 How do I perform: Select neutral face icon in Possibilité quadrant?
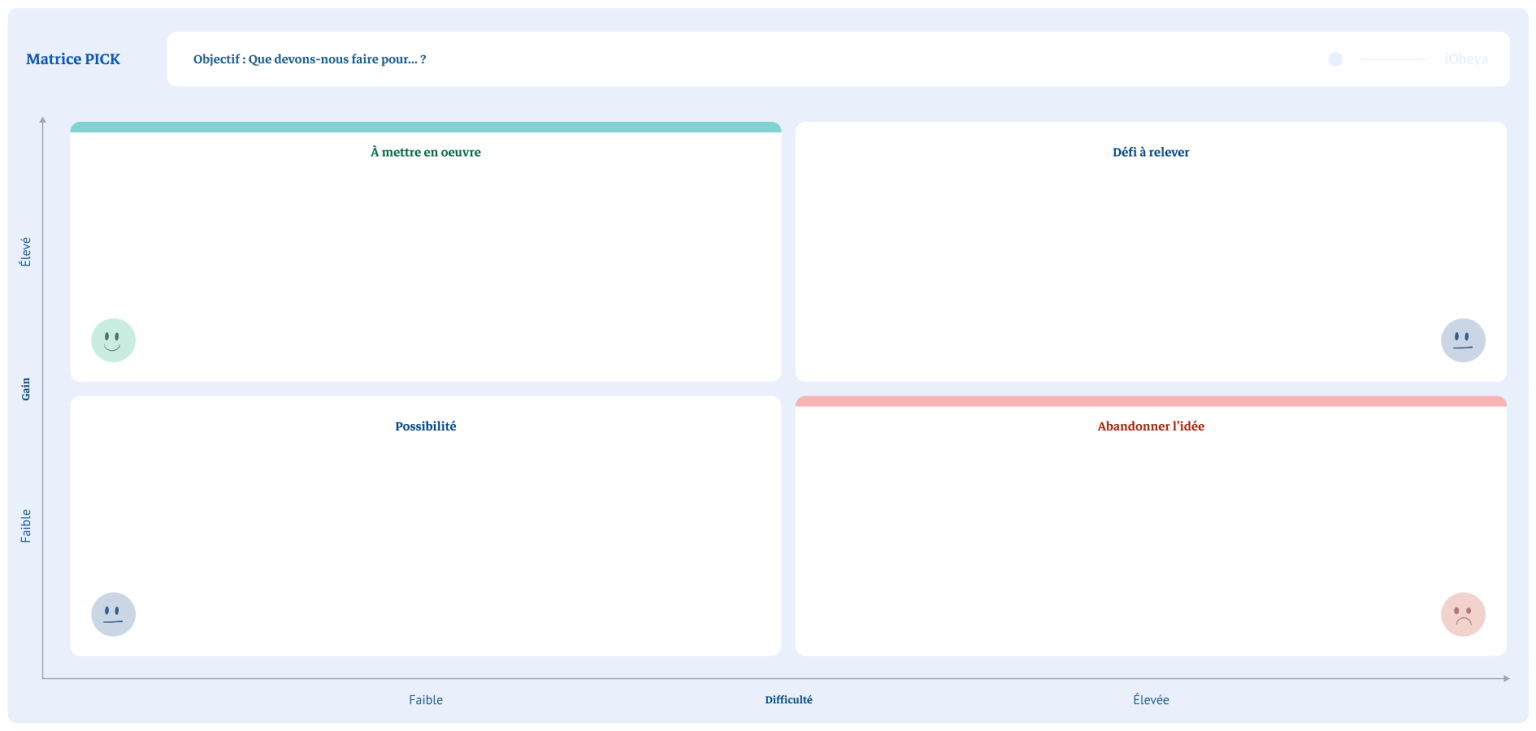coord(113,614)
